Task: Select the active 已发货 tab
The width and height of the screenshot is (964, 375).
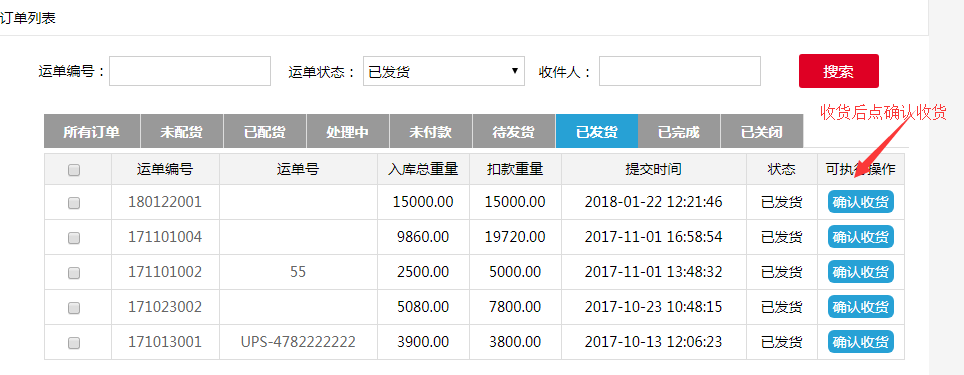Action: point(596,132)
